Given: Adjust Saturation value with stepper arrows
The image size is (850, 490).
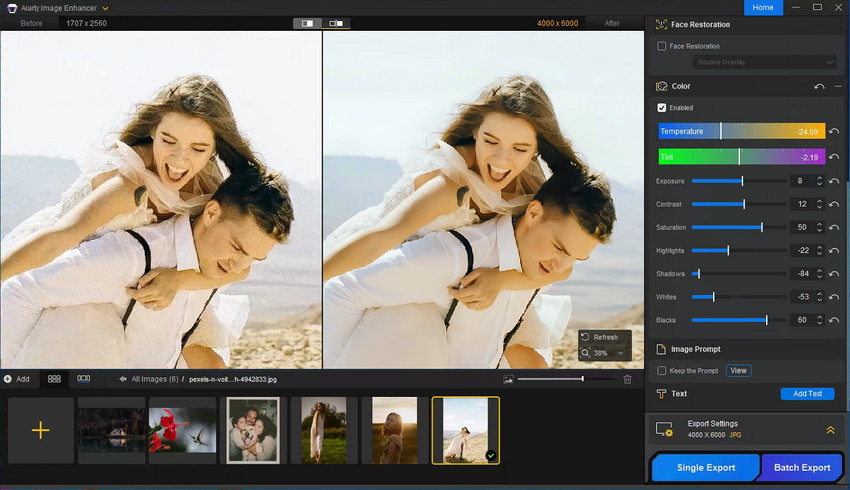Looking at the screenshot, I should pyautogui.click(x=819, y=228).
